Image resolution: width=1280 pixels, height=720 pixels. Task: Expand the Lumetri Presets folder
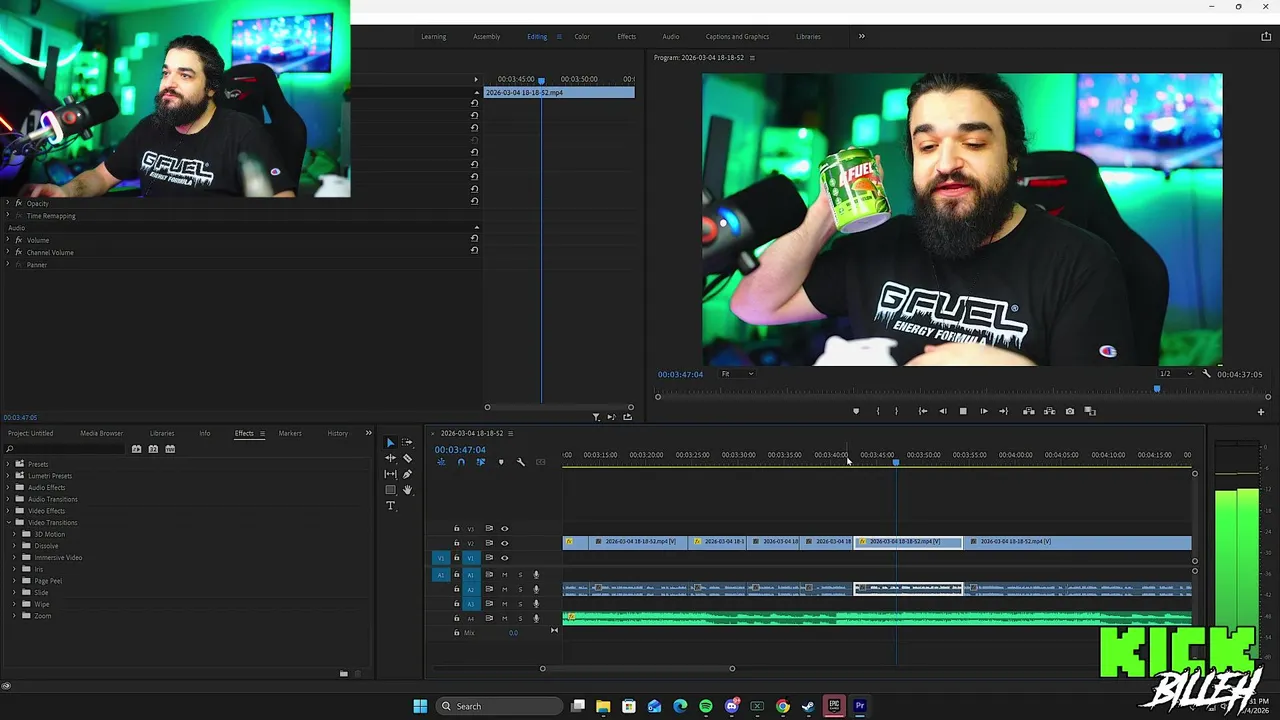[x=8, y=476]
